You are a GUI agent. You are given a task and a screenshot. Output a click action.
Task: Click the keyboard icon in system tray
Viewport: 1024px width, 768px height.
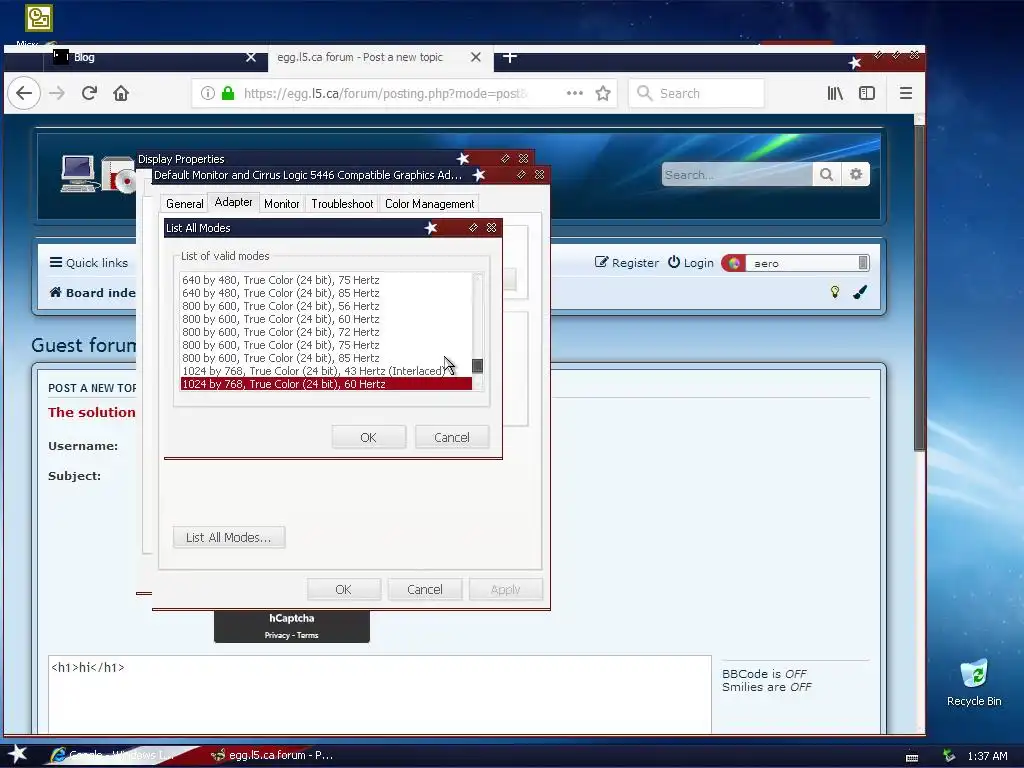coord(912,757)
